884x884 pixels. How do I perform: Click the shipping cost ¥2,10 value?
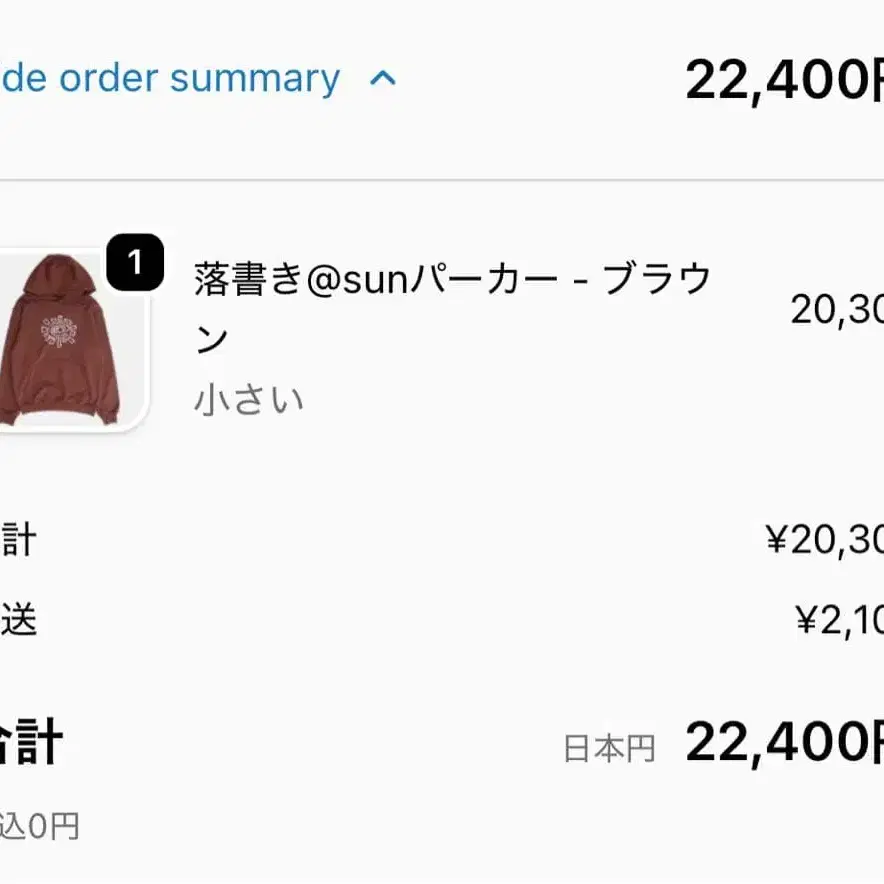pyautogui.click(x=838, y=621)
